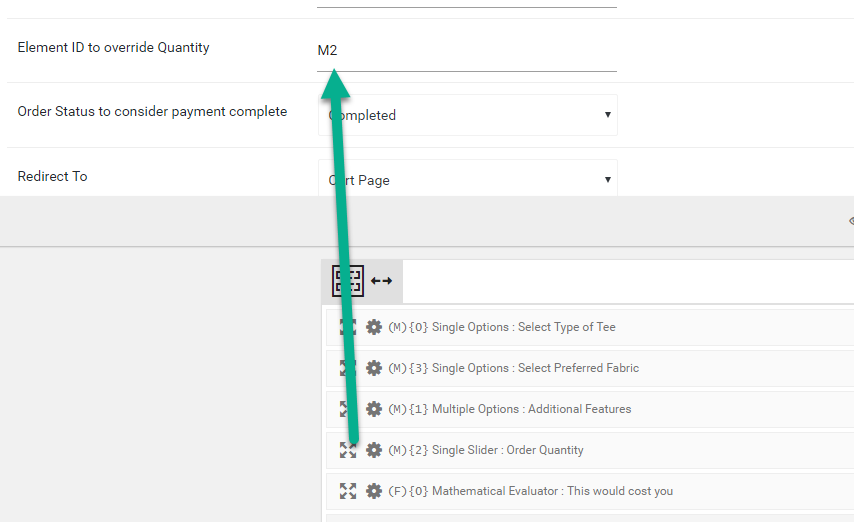Select the Single Options Select Type of Tee row
Image resolution: width=854 pixels, height=522 pixels.
(x=590, y=327)
